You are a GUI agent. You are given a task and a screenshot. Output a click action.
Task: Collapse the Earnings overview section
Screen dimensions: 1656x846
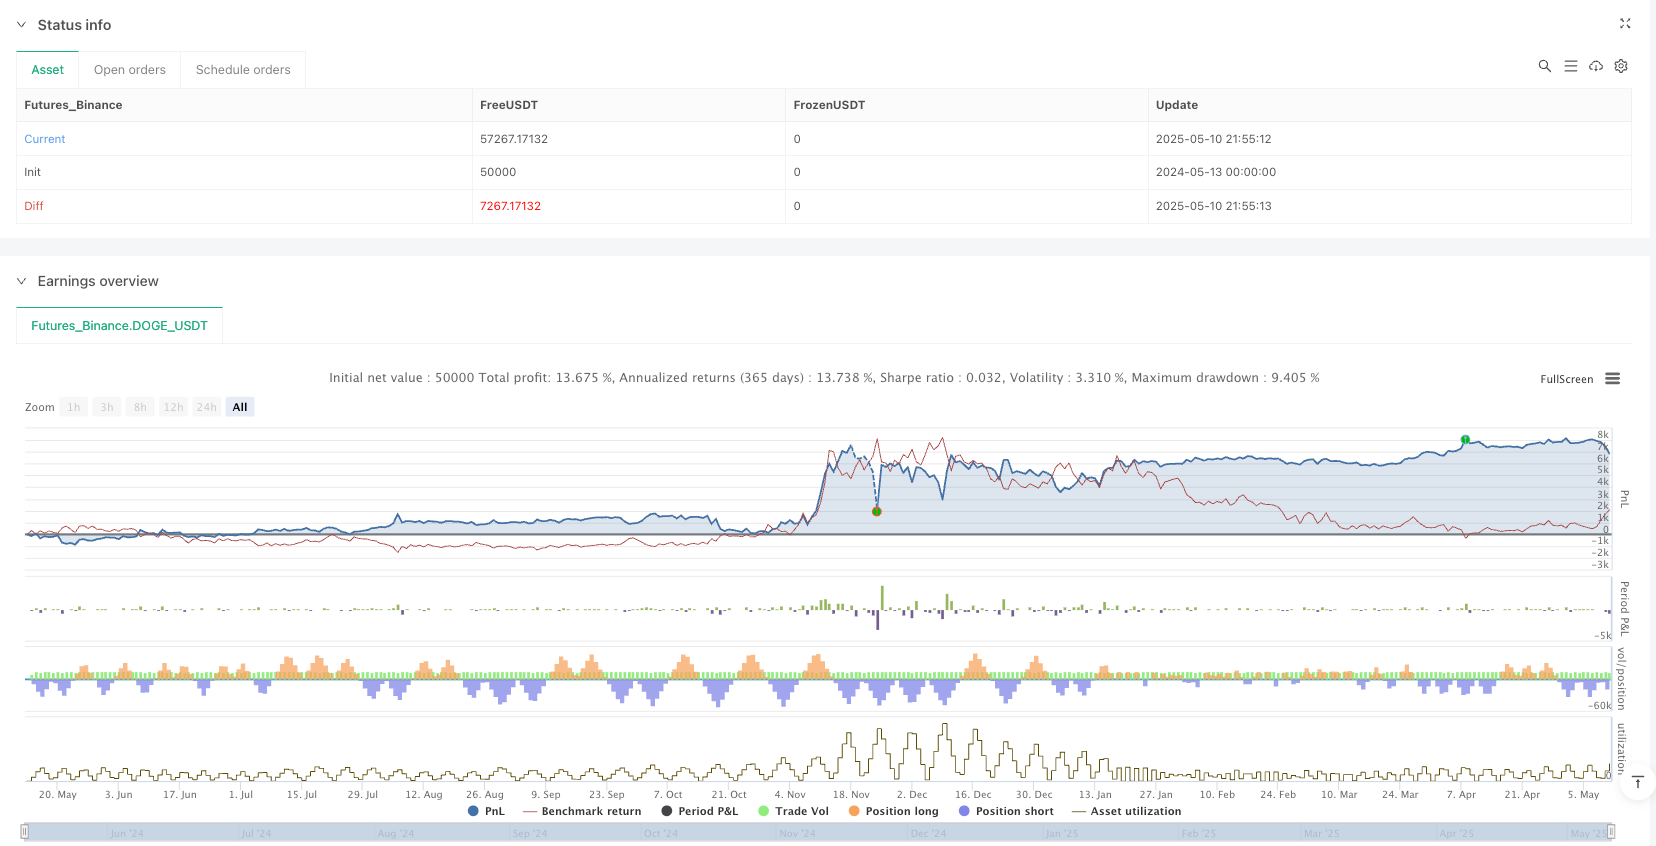click(21, 282)
